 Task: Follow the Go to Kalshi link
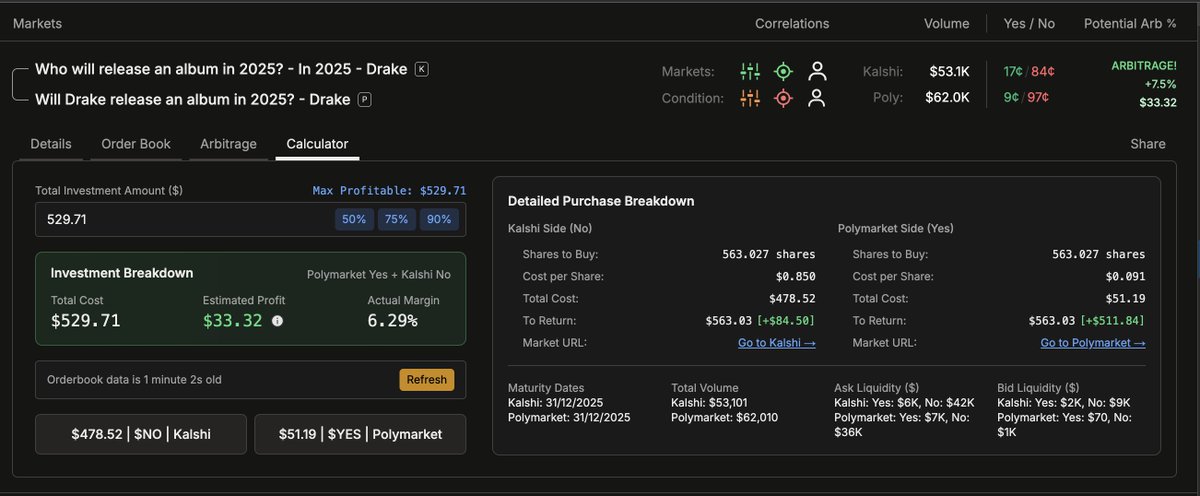pyautogui.click(x=776, y=343)
